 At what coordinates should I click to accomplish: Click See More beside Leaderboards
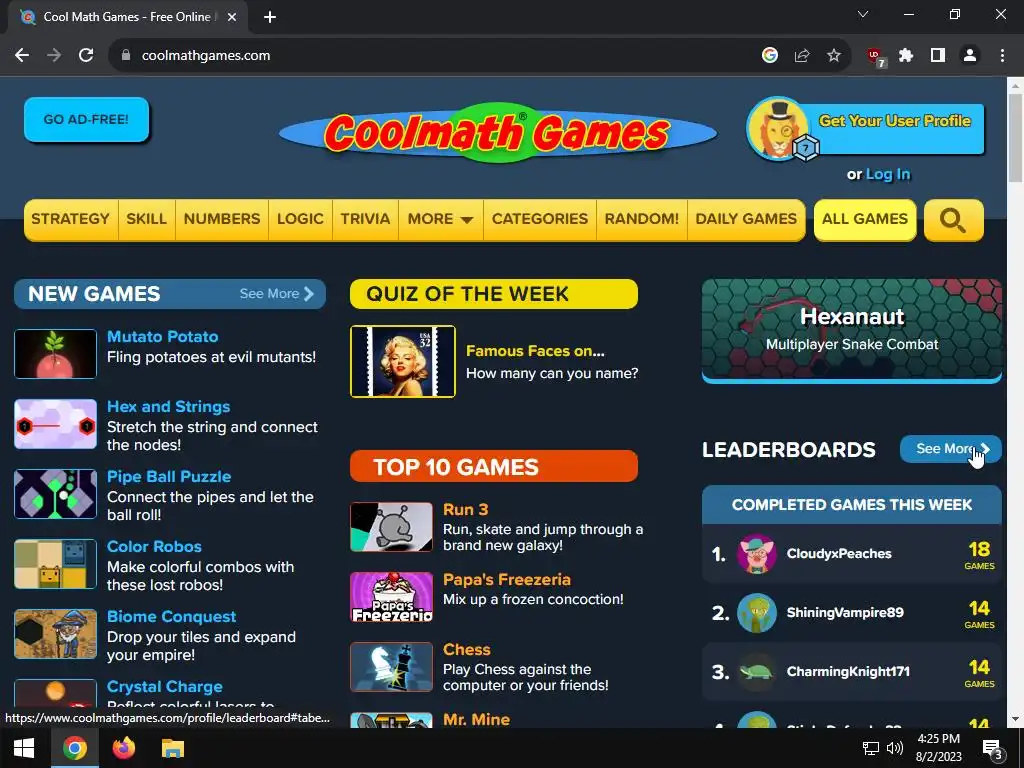pos(950,449)
